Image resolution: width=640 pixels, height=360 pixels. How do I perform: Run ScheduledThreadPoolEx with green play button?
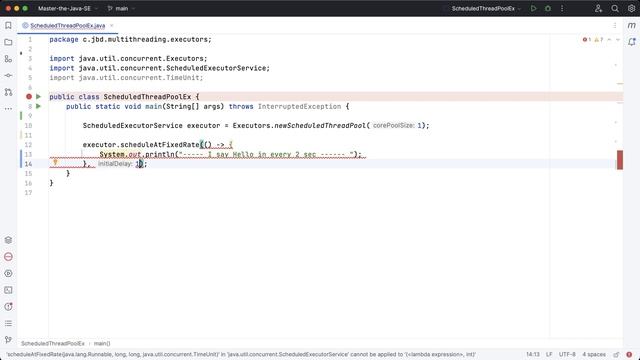[x=533, y=8]
